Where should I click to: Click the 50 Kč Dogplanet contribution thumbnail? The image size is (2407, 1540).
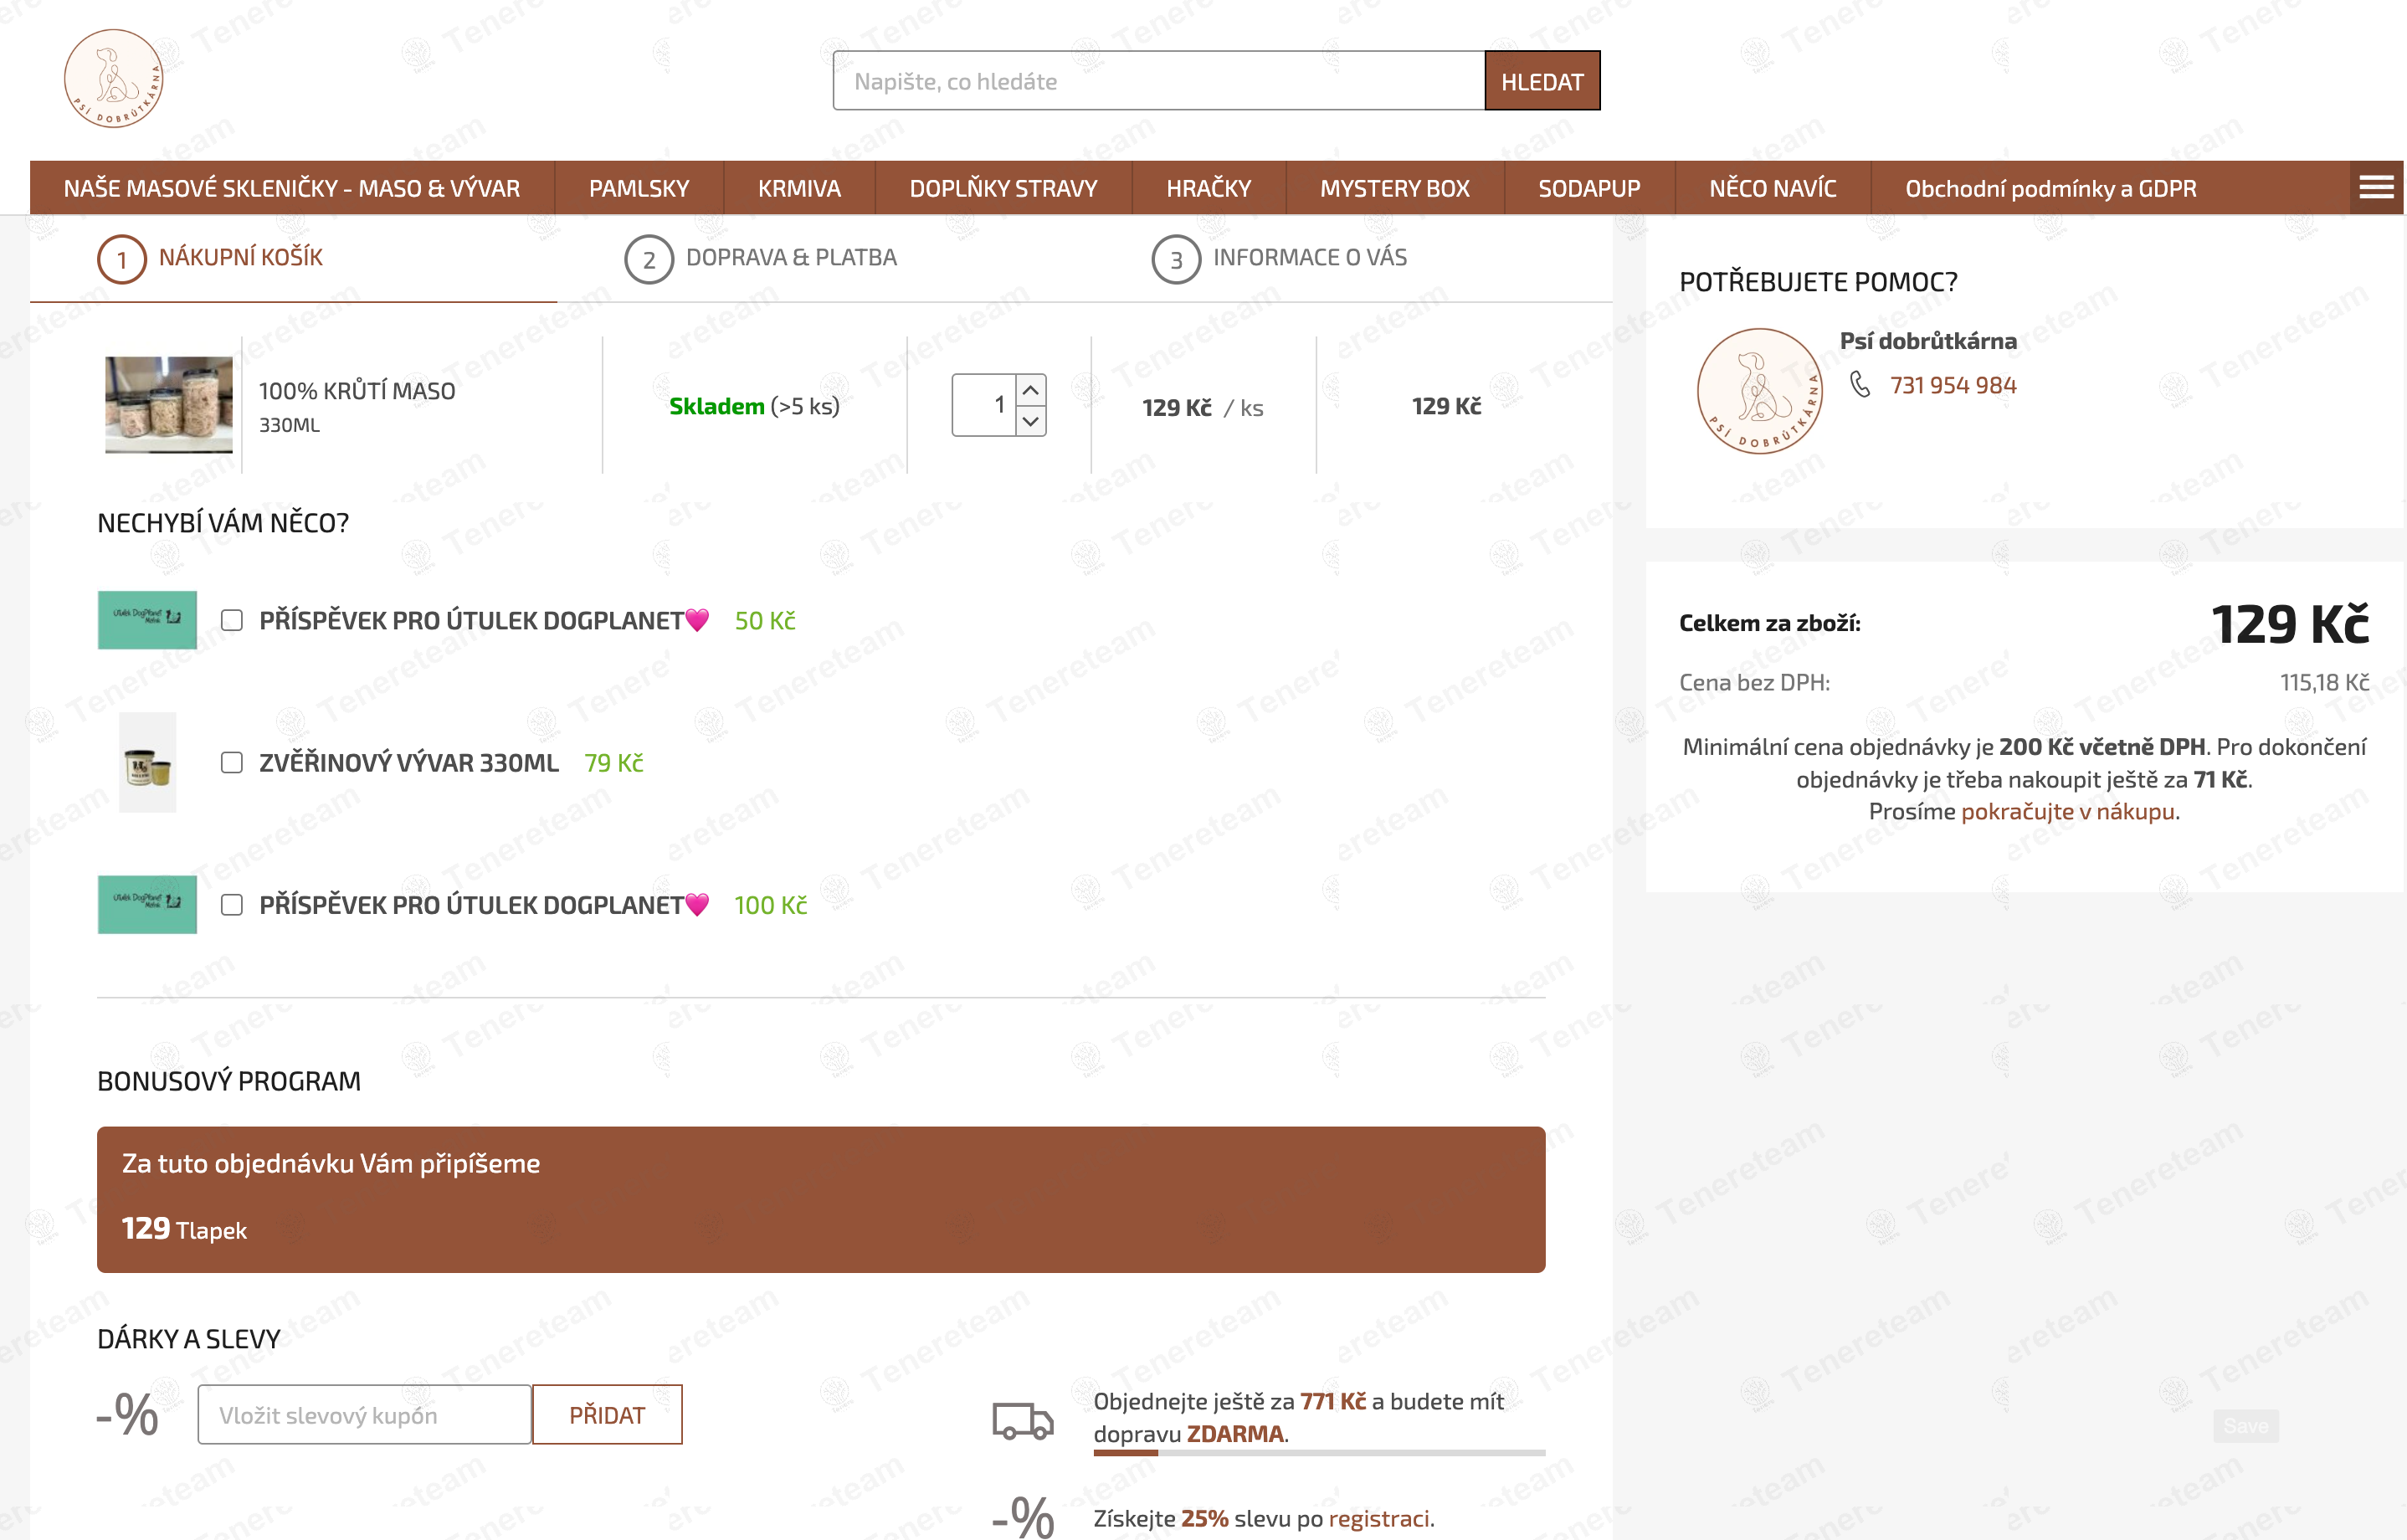(147, 620)
